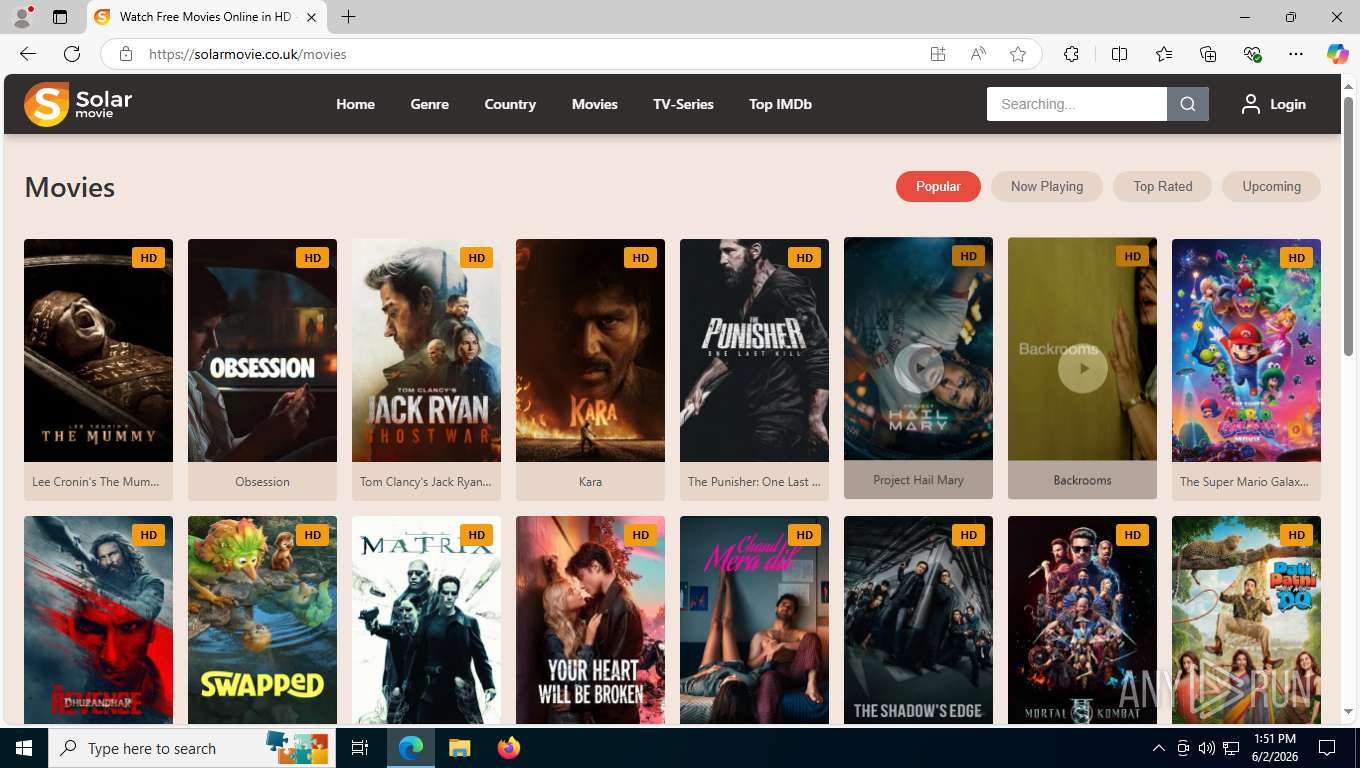Open browser essentials heart icon
This screenshot has width=1360, height=768.
(x=1252, y=54)
